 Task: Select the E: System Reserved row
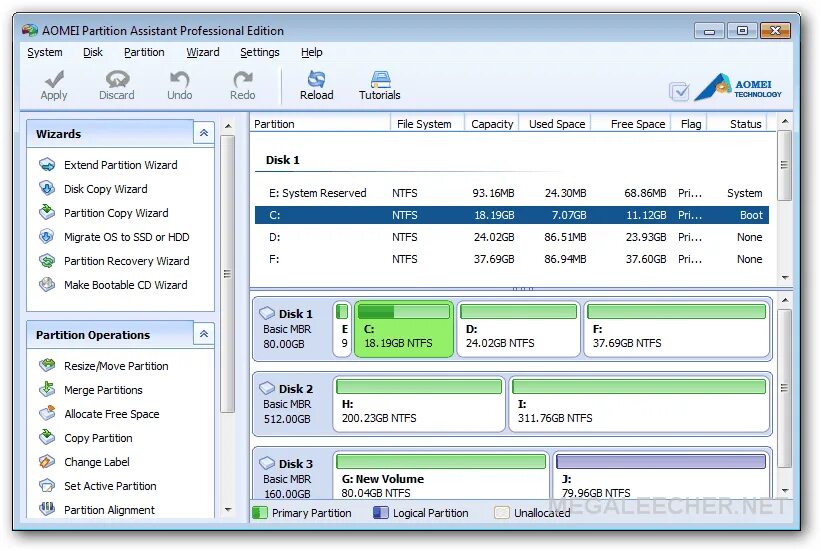[x=512, y=193]
